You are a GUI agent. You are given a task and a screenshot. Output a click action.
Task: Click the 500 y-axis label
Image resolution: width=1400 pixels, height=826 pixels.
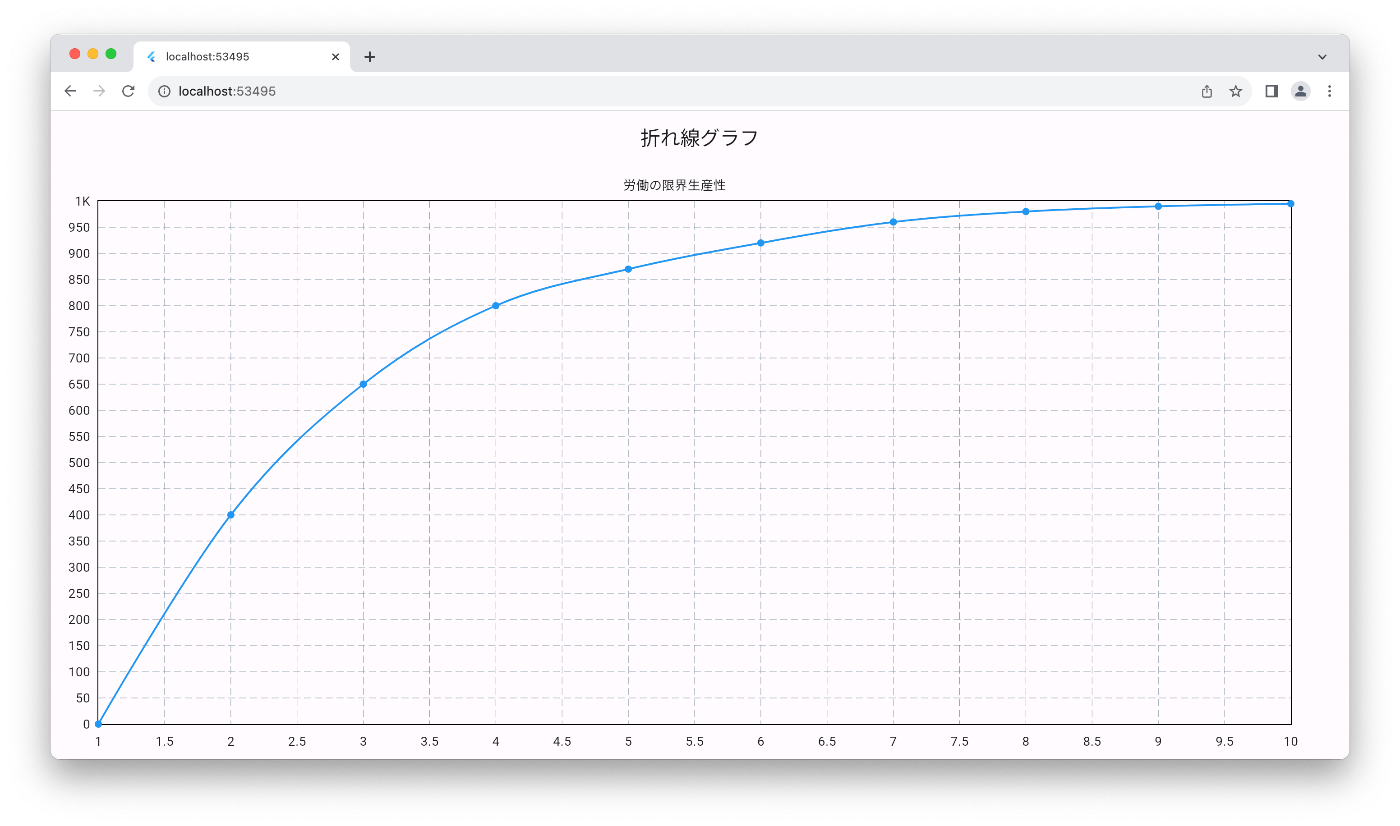[x=80, y=463]
